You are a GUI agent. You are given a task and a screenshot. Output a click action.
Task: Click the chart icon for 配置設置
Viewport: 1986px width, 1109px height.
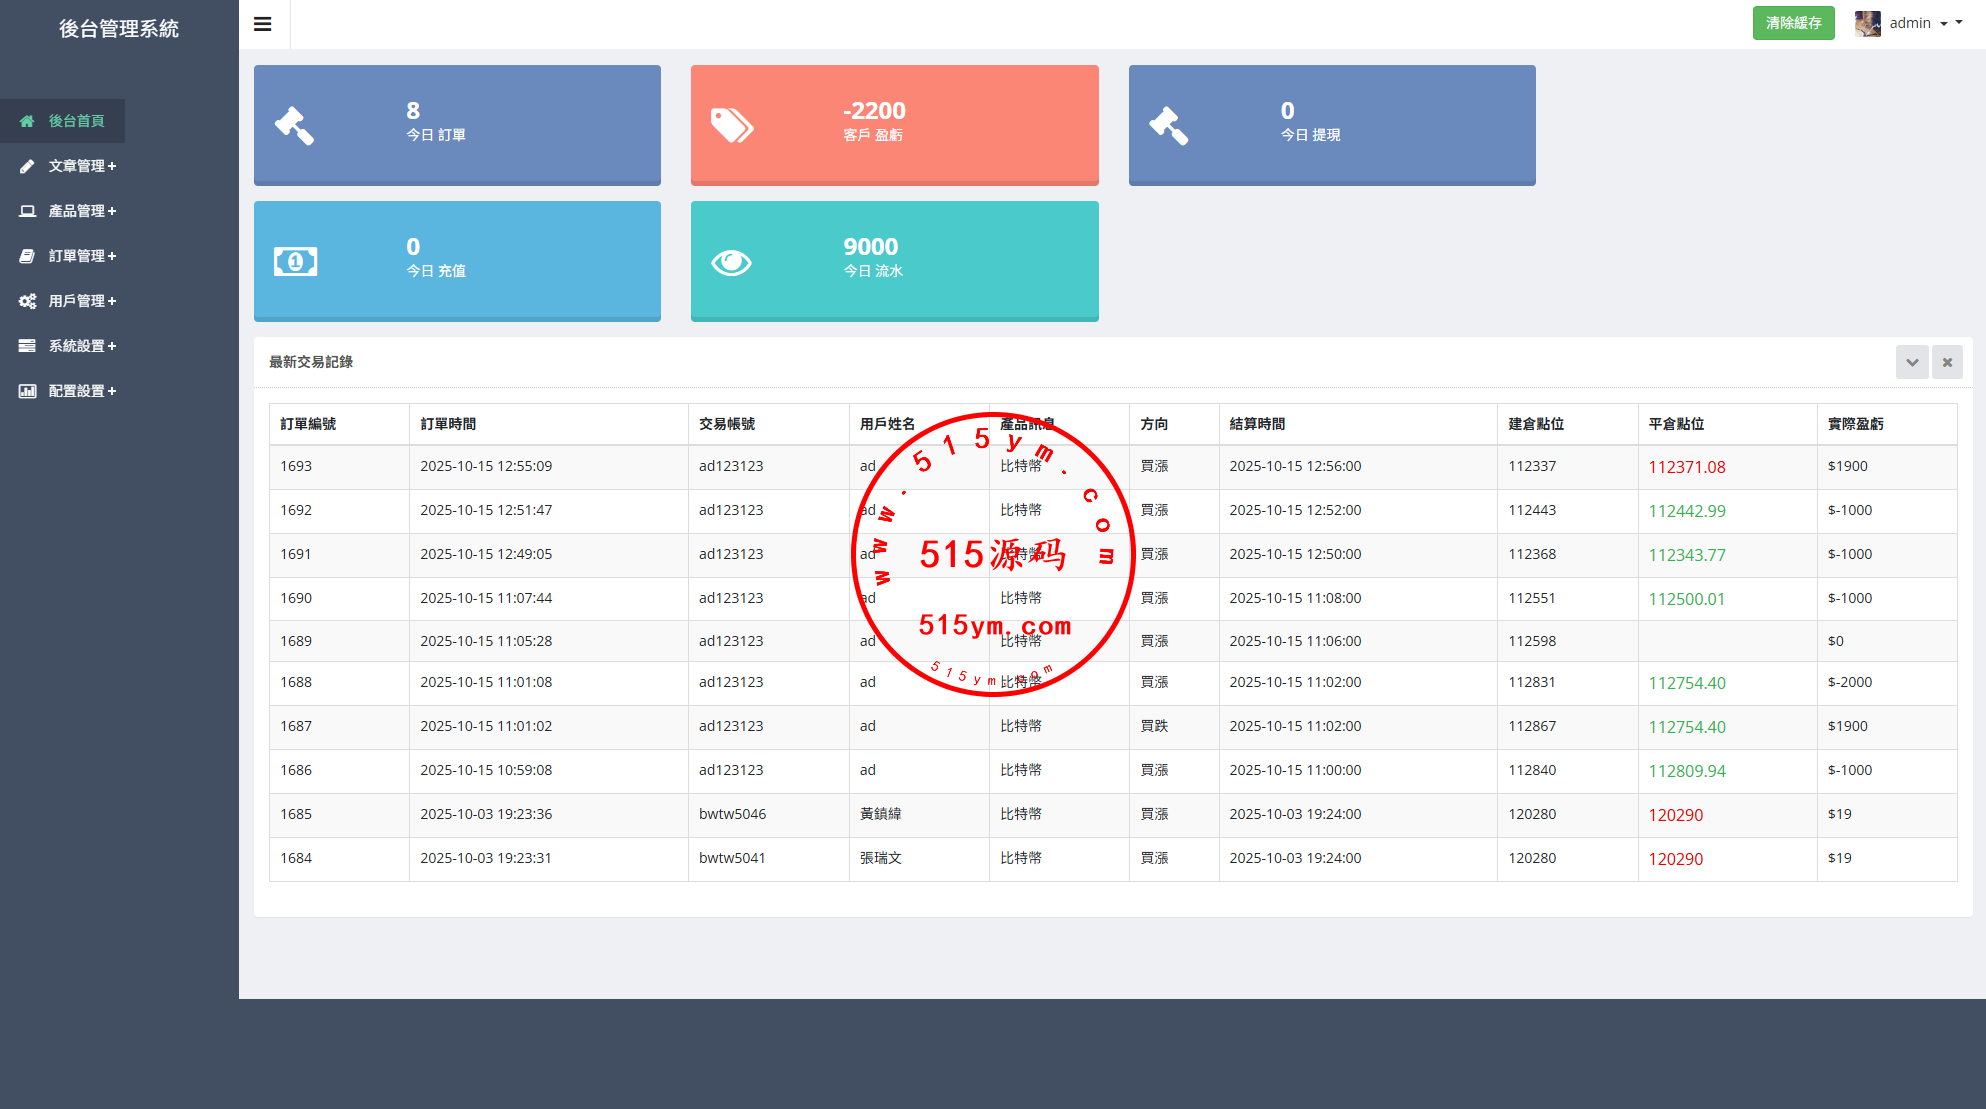coord(27,391)
